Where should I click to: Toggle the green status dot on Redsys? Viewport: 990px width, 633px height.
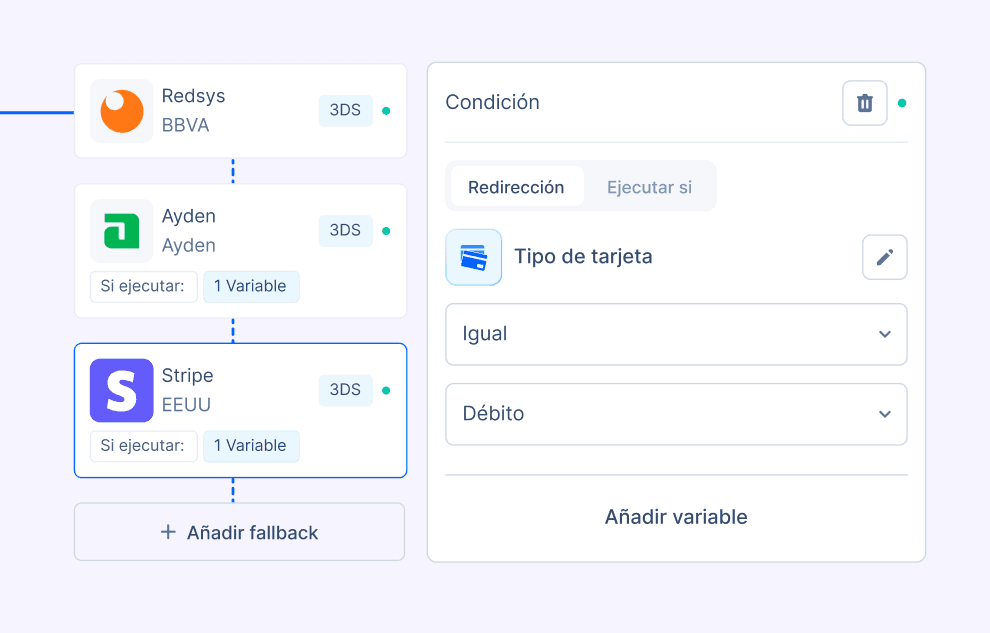coord(385,110)
